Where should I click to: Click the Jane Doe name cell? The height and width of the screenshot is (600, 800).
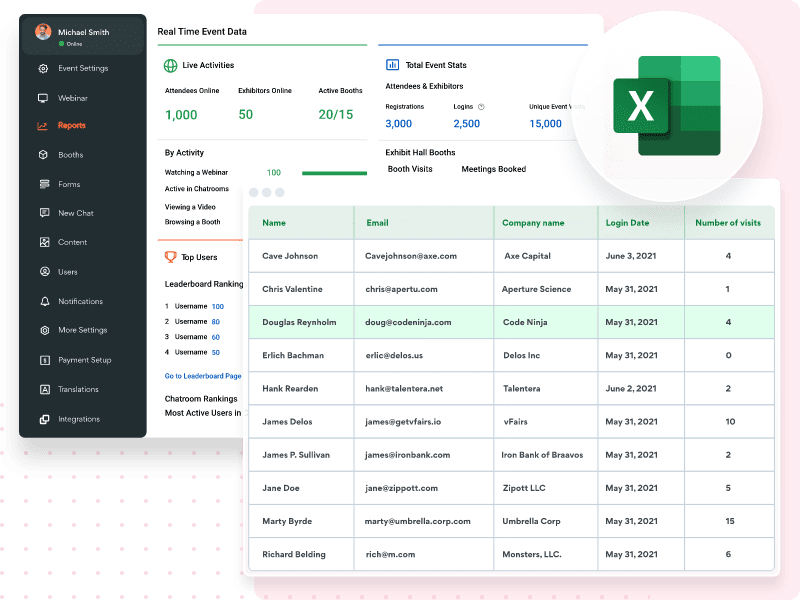pos(301,488)
